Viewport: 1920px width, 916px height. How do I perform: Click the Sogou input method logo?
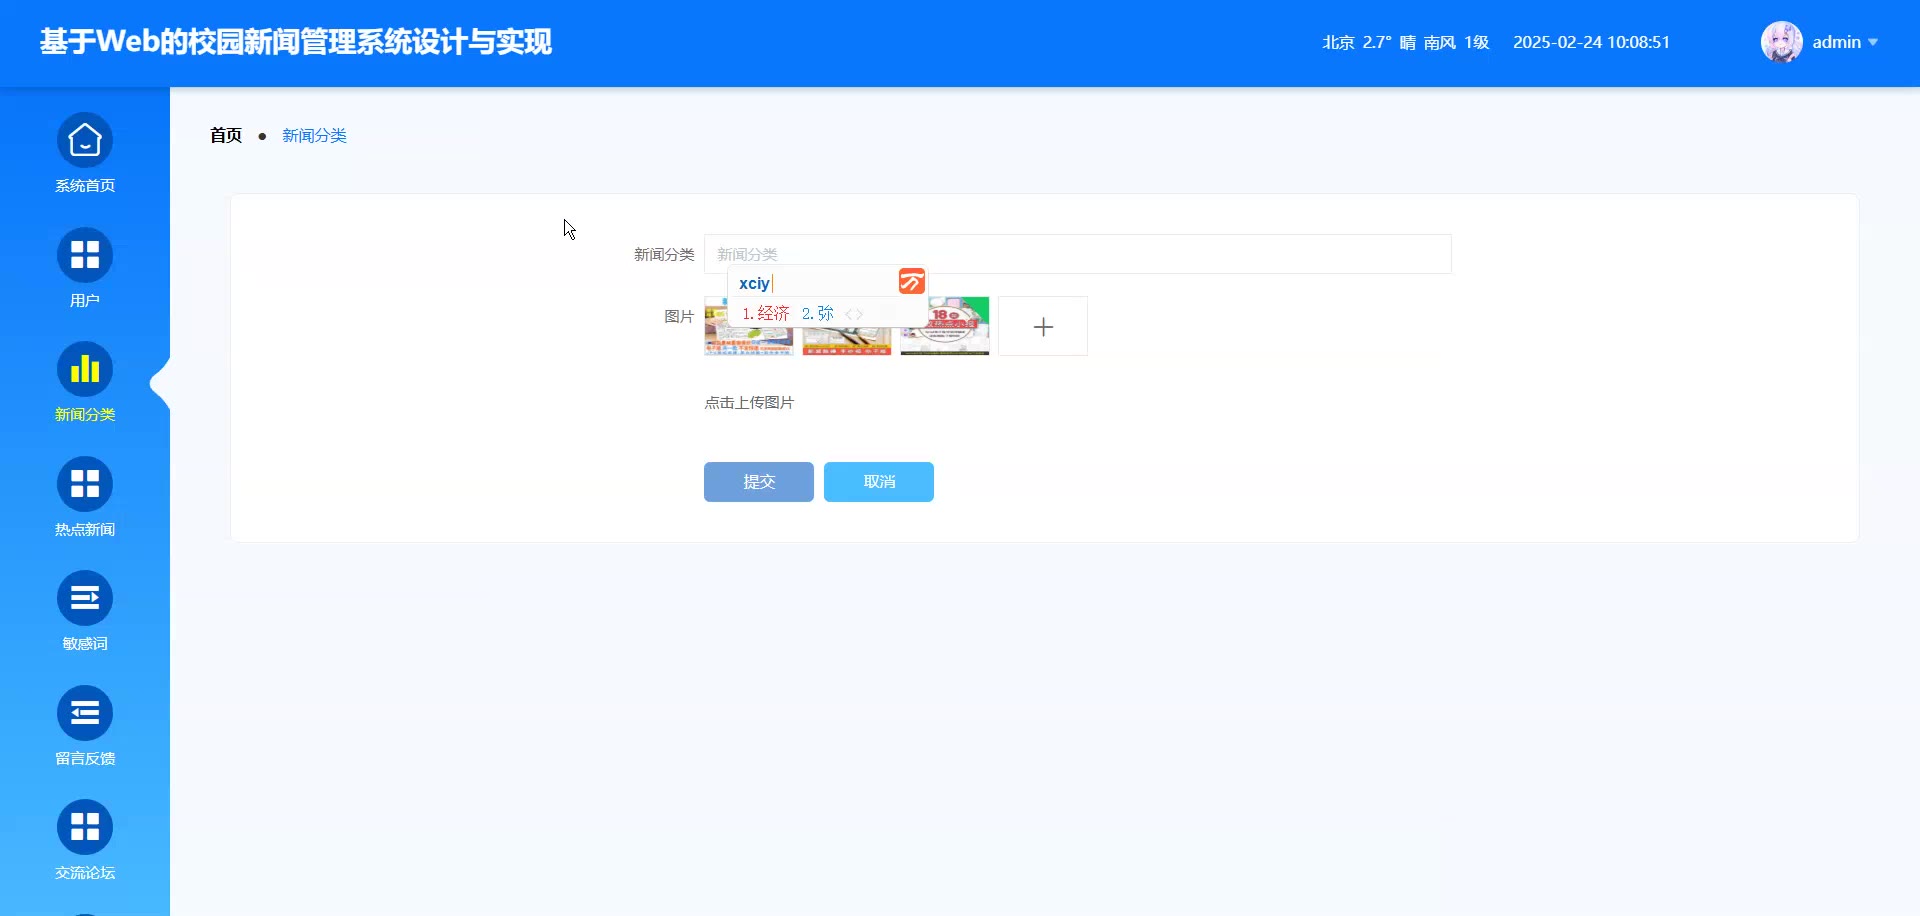(x=911, y=282)
